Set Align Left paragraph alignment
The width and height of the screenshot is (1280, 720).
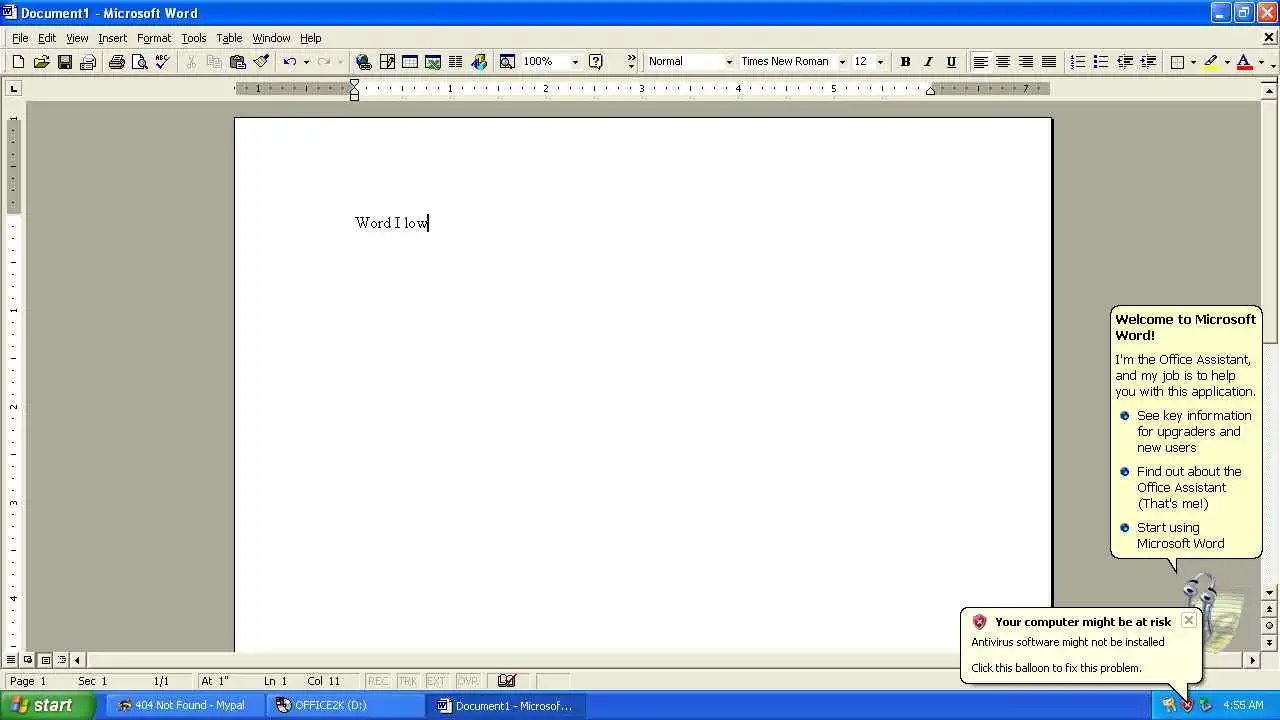(980, 62)
